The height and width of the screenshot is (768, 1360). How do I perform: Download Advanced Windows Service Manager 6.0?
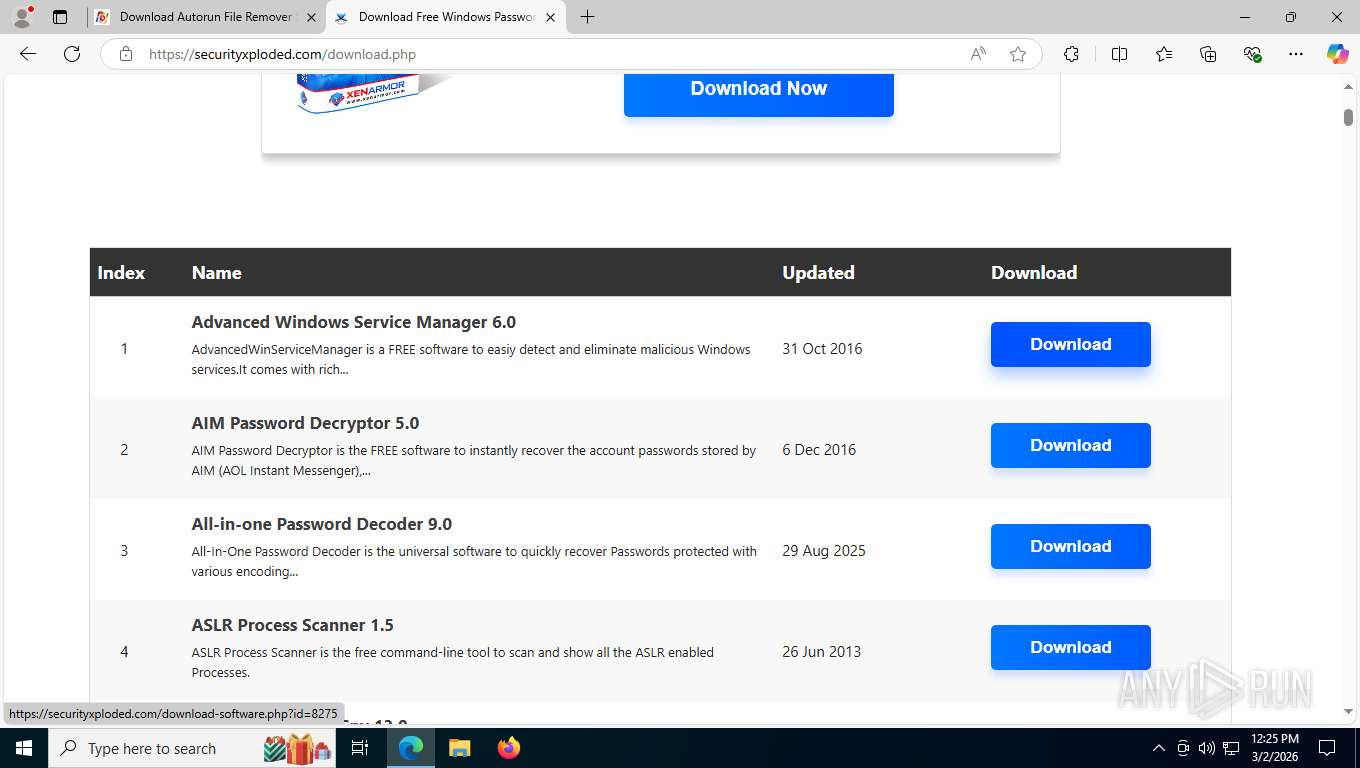click(x=1071, y=344)
